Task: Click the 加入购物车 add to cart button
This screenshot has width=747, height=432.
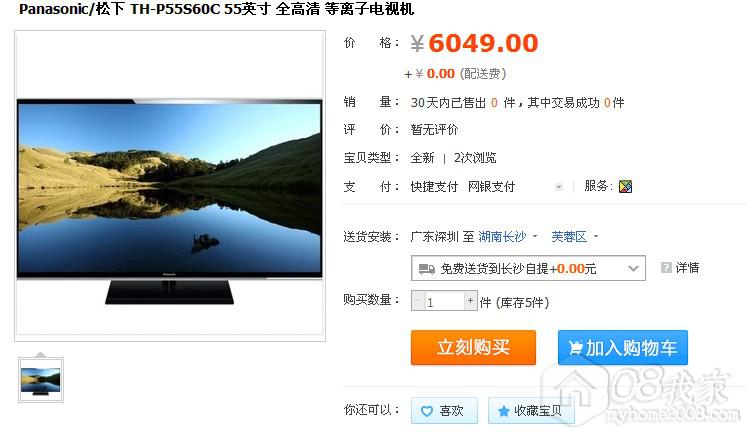Action: pos(623,348)
